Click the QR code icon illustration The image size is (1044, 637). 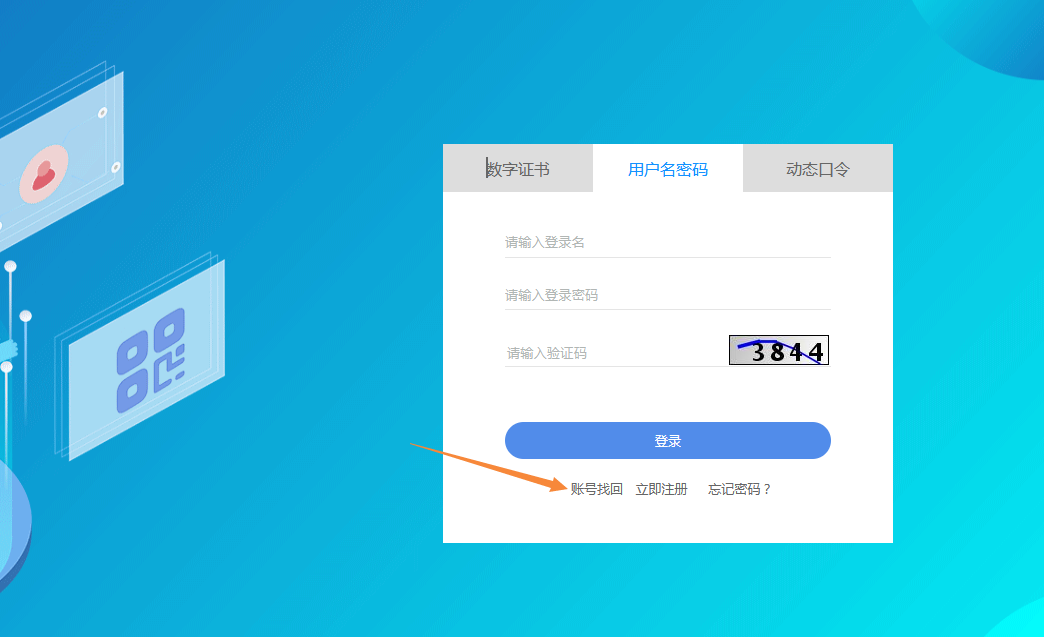coord(151,360)
